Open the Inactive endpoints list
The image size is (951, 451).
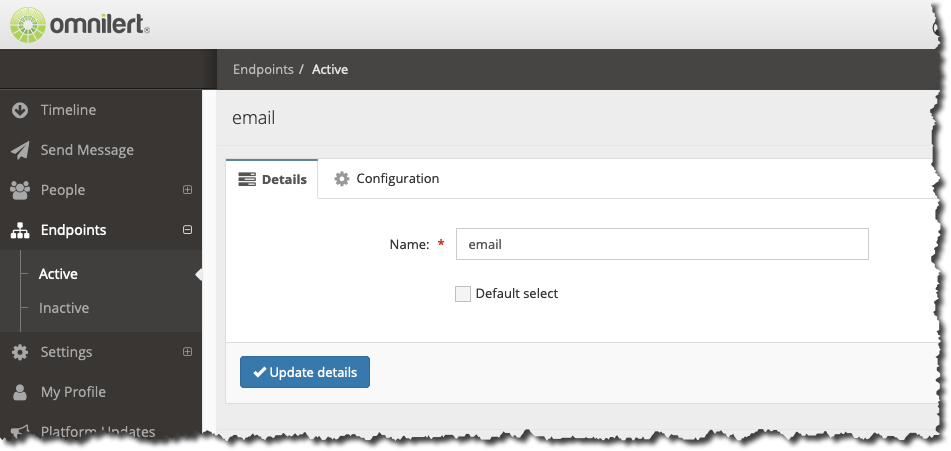64,308
